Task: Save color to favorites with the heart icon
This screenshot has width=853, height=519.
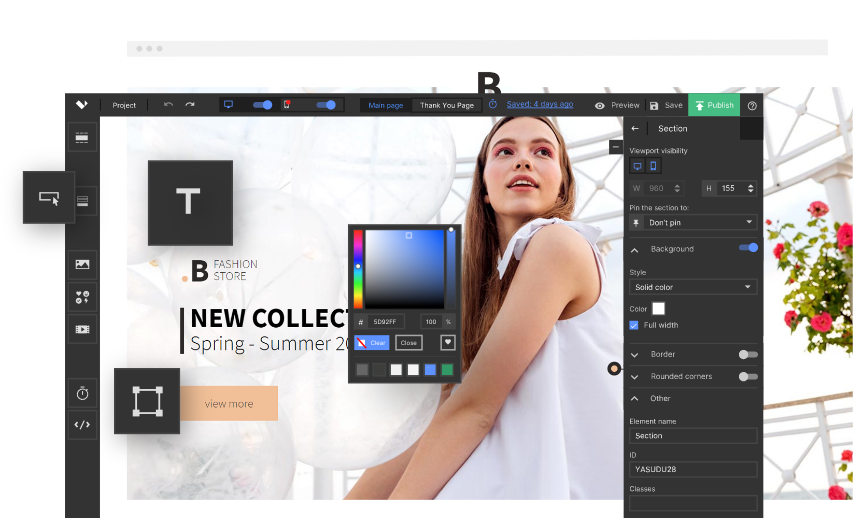Action: point(447,343)
